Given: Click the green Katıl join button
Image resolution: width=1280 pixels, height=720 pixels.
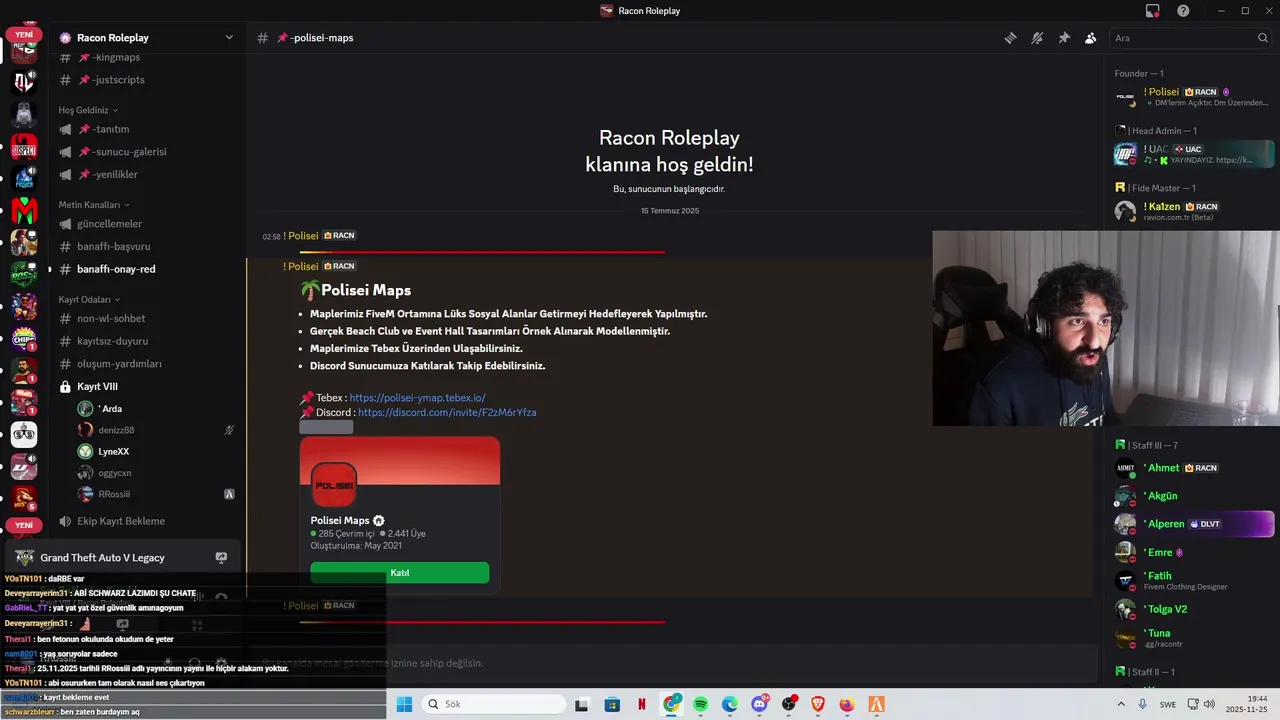Looking at the screenshot, I should tap(399, 573).
